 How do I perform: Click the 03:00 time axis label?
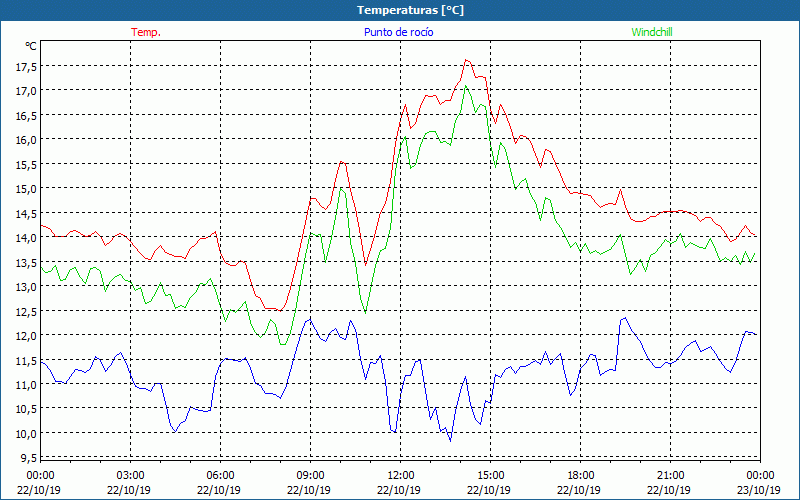pos(130,475)
